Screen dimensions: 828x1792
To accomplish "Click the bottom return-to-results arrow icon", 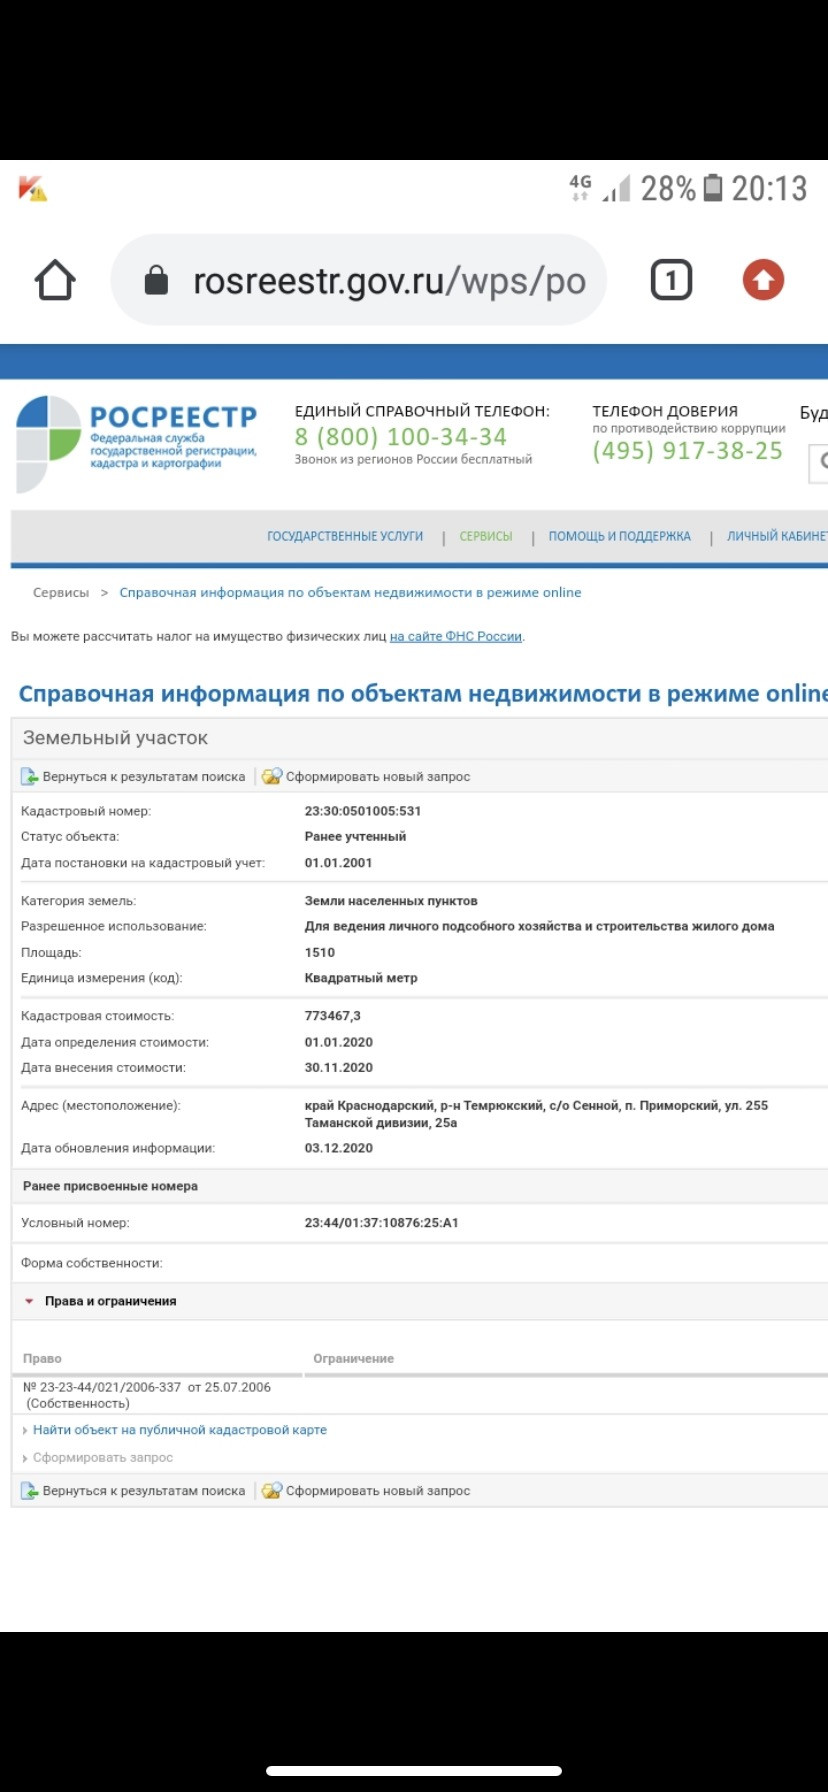I will [x=30, y=1490].
